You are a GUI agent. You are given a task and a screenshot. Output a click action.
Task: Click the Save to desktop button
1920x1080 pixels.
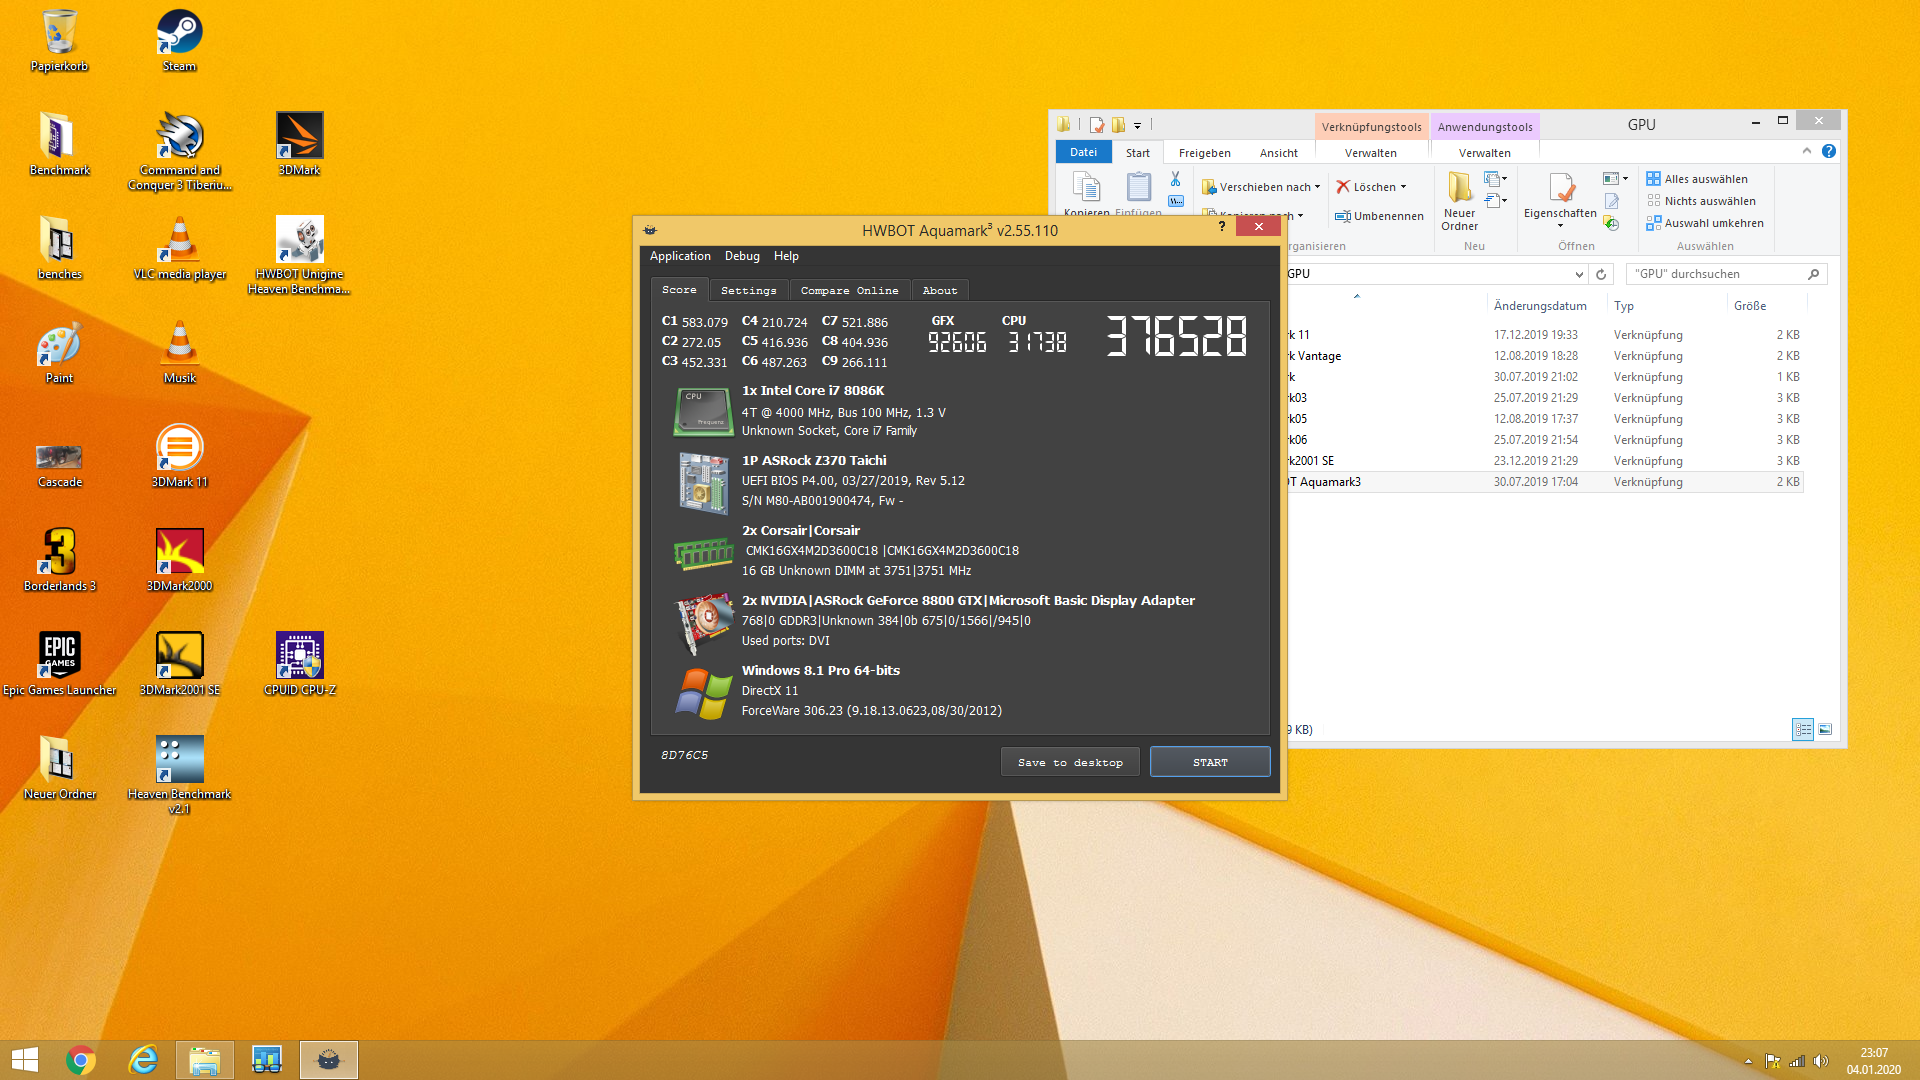click(1070, 762)
